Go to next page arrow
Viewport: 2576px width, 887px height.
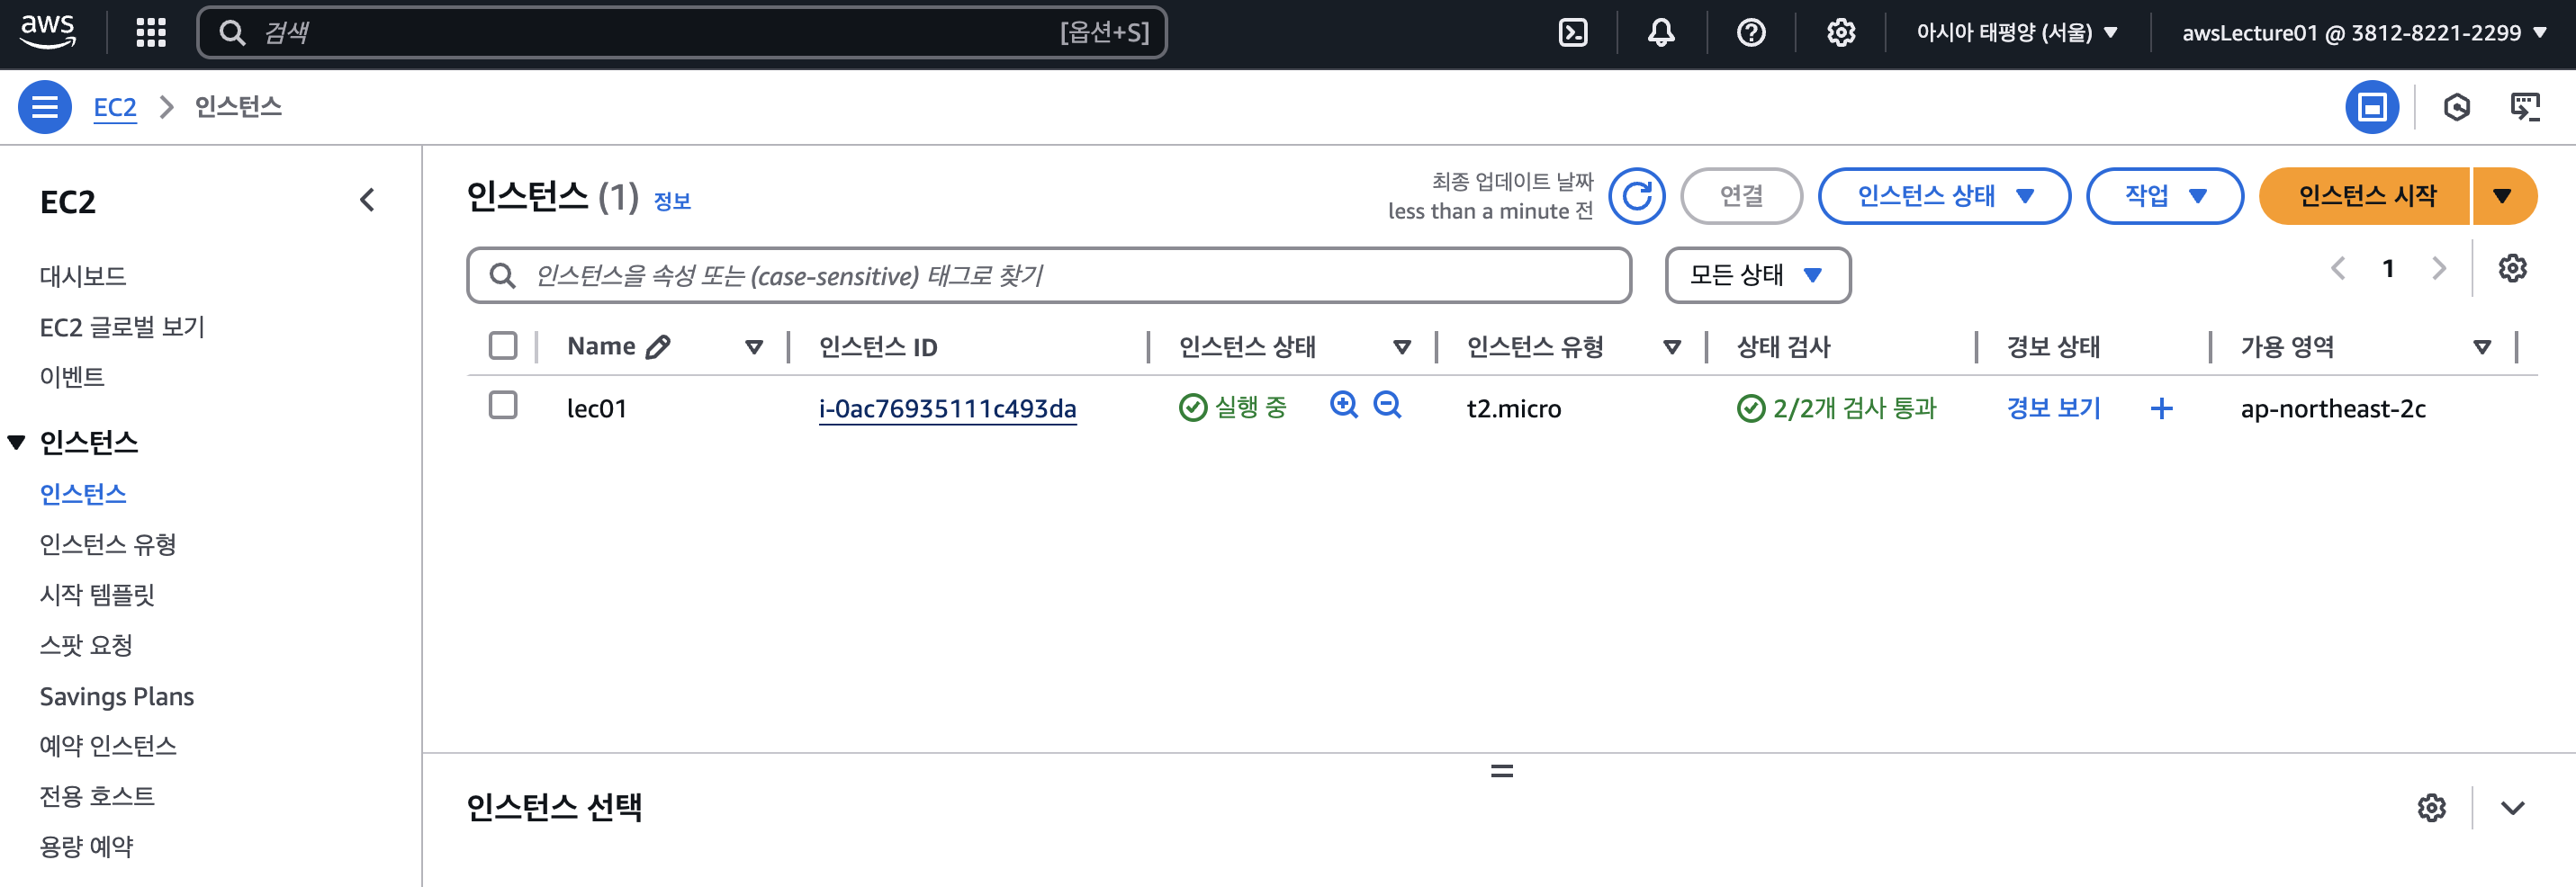(x=2439, y=268)
